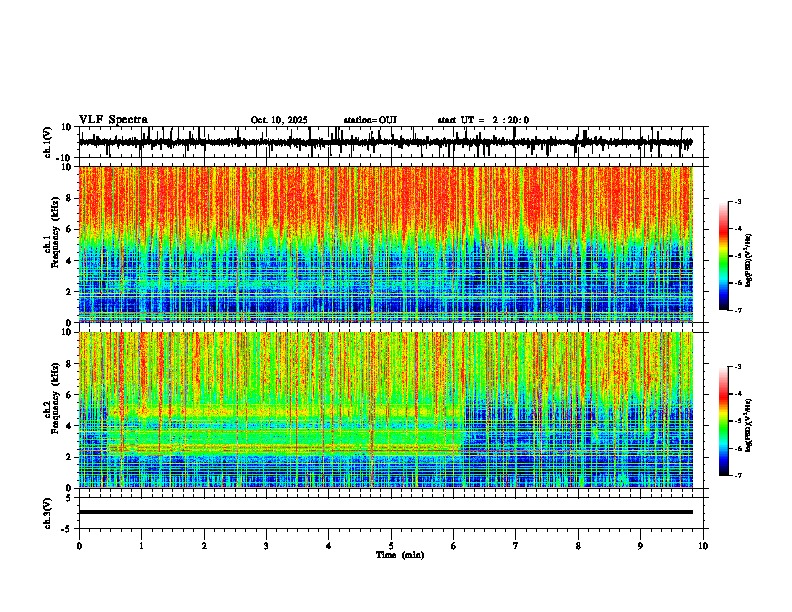Click the "ch.1(V)" waveform axis label
The image size is (792, 612).
click(48, 142)
